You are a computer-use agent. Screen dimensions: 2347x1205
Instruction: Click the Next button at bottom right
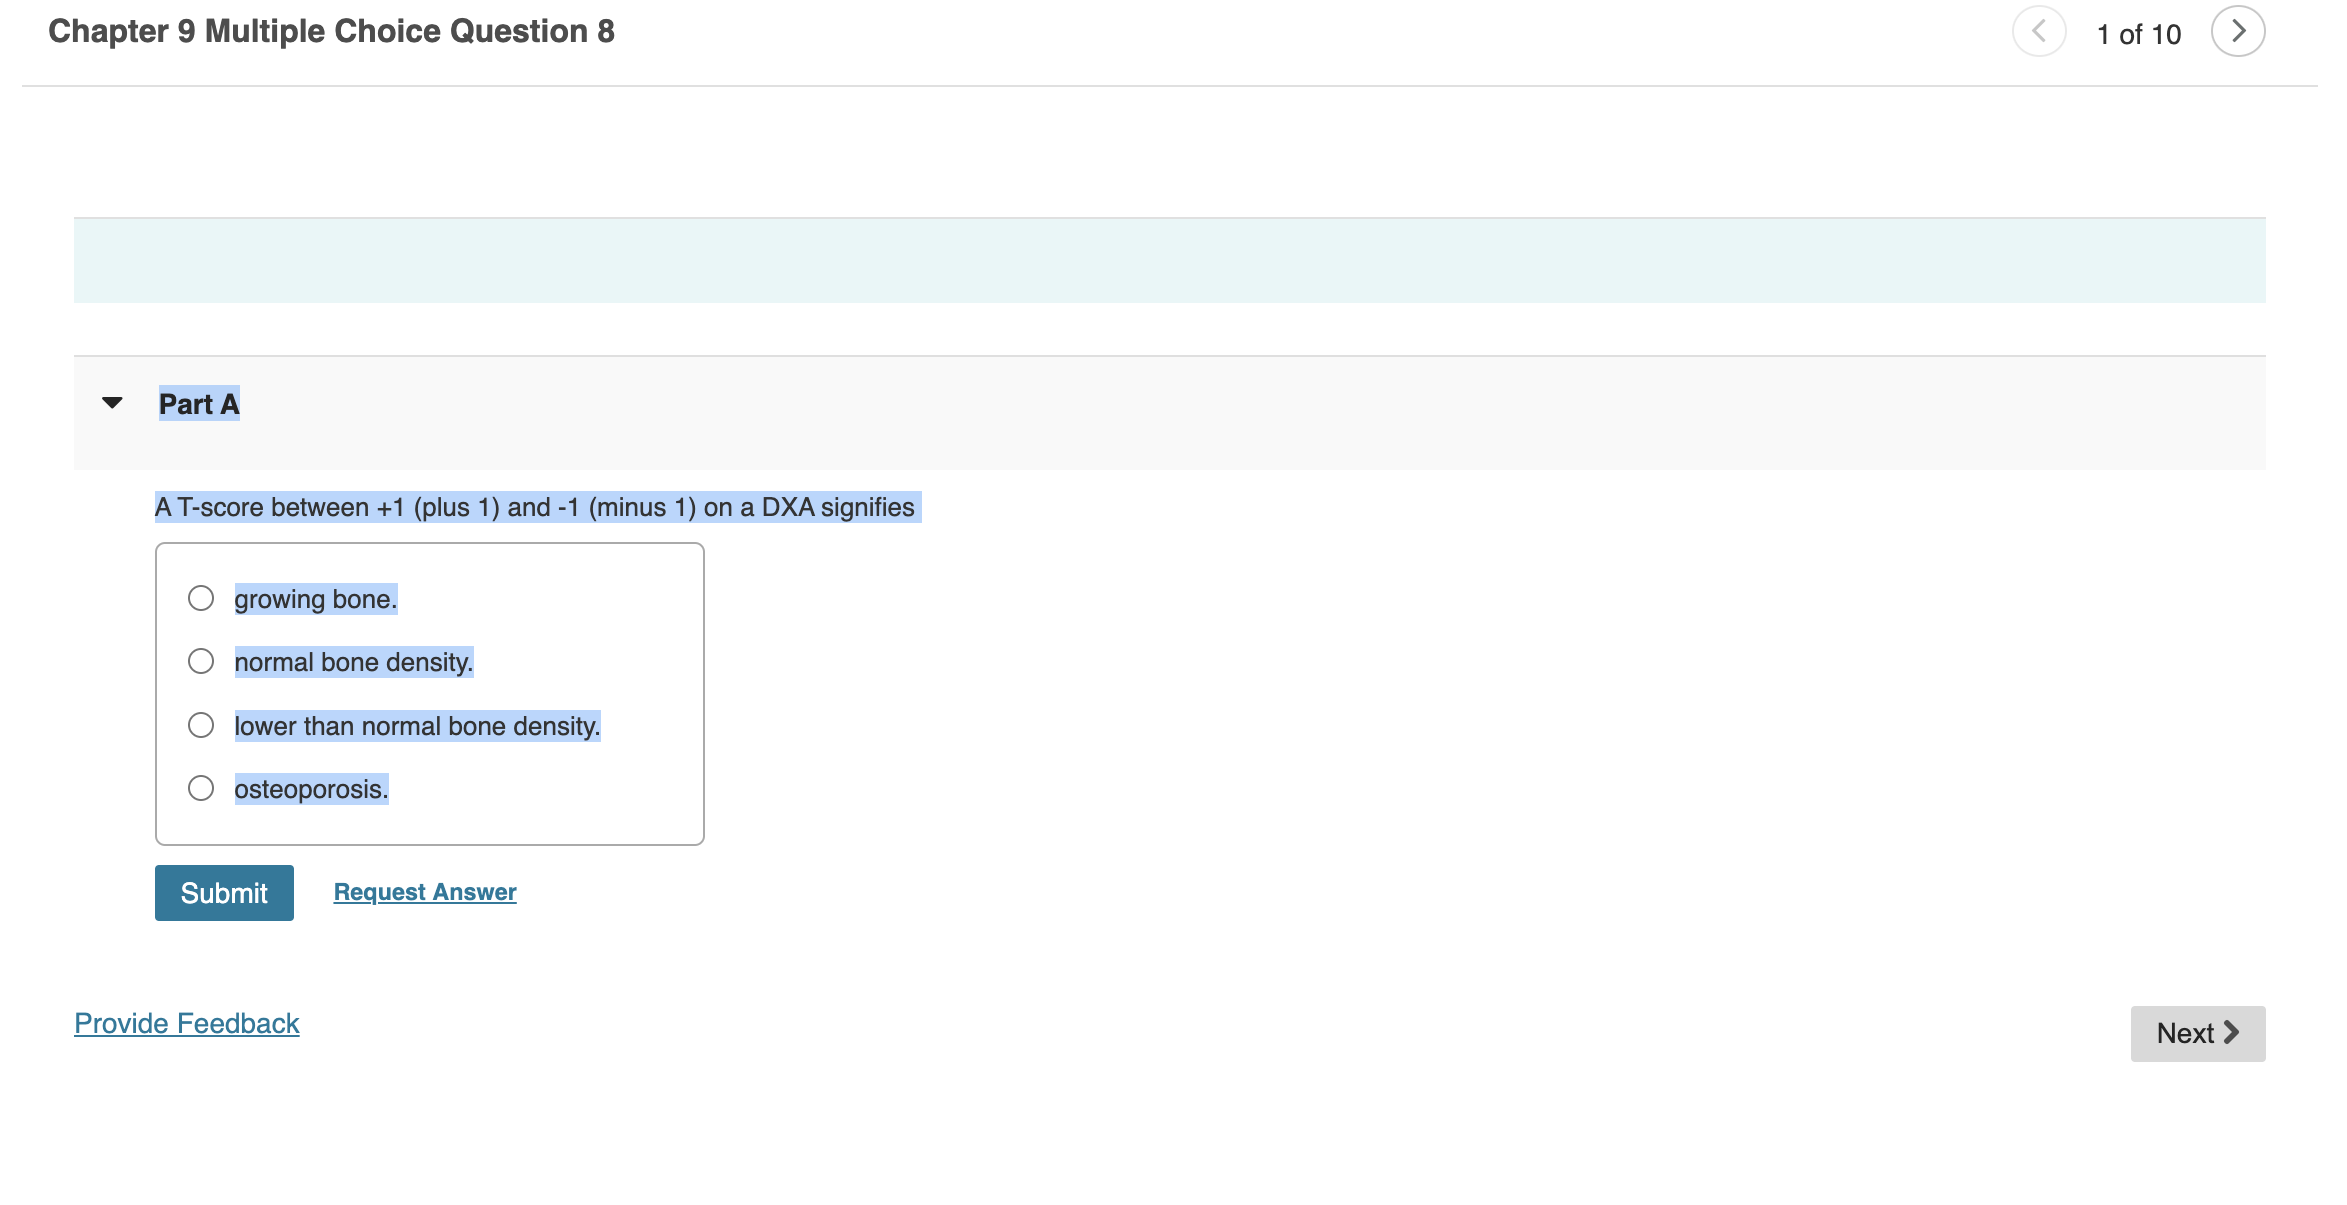[x=2196, y=1033]
